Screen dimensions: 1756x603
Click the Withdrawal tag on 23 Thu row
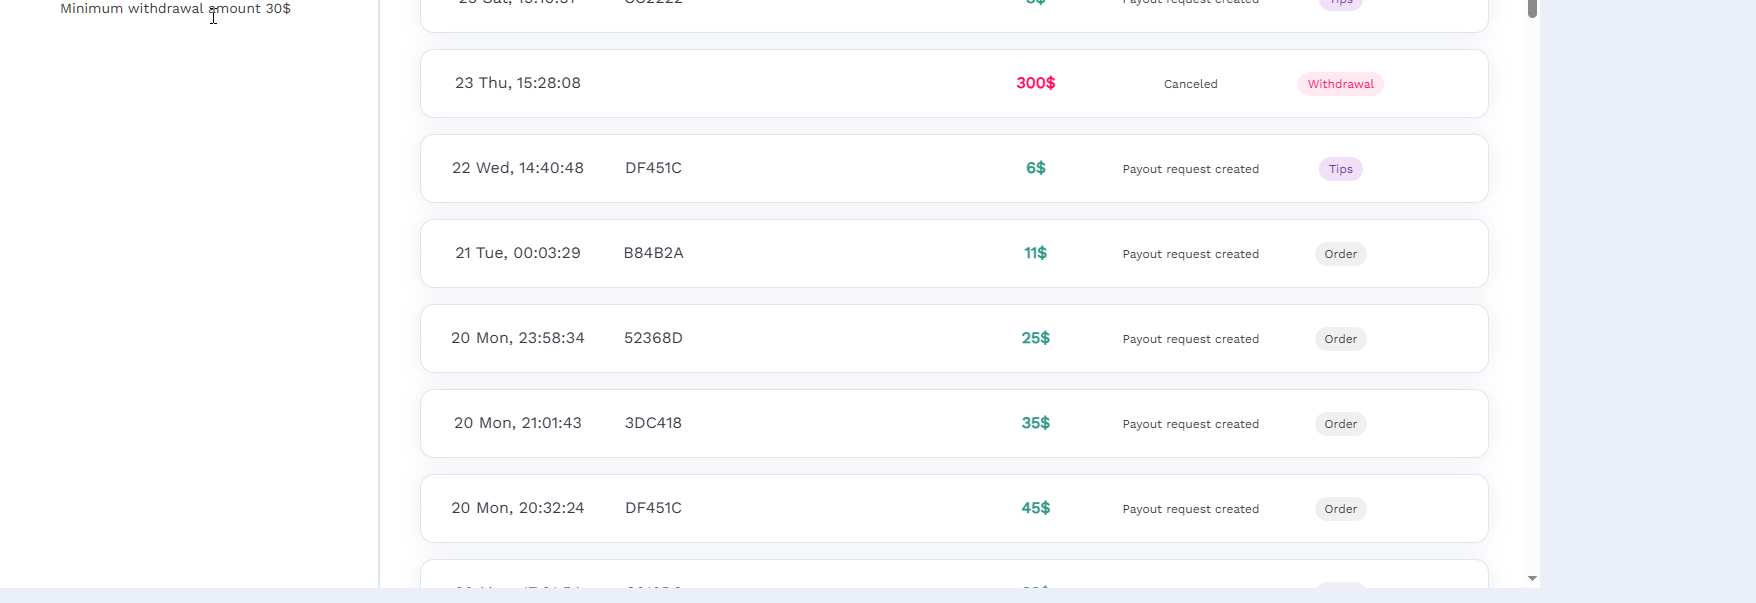(x=1340, y=84)
